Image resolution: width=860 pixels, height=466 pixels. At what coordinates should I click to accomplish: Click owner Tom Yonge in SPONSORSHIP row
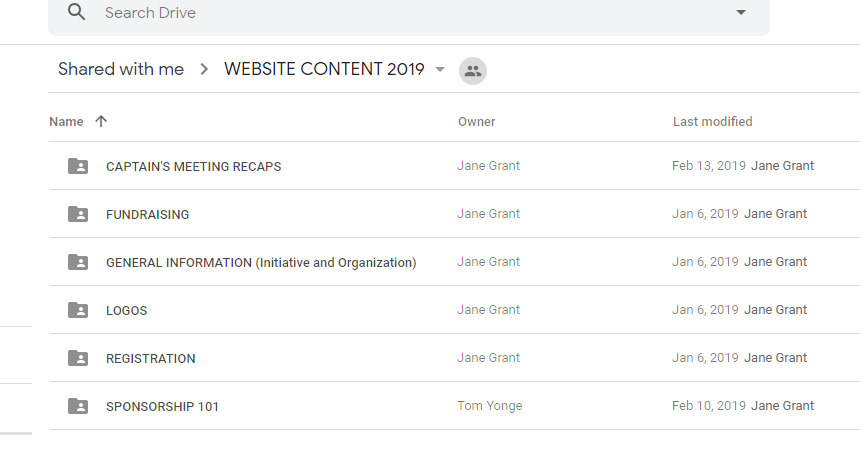pyautogui.click(x=490, y=406)
